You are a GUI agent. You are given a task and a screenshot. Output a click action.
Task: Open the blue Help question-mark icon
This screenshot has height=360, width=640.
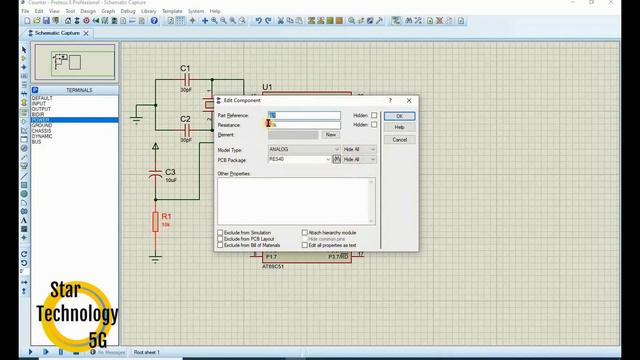tap(154, 20)
